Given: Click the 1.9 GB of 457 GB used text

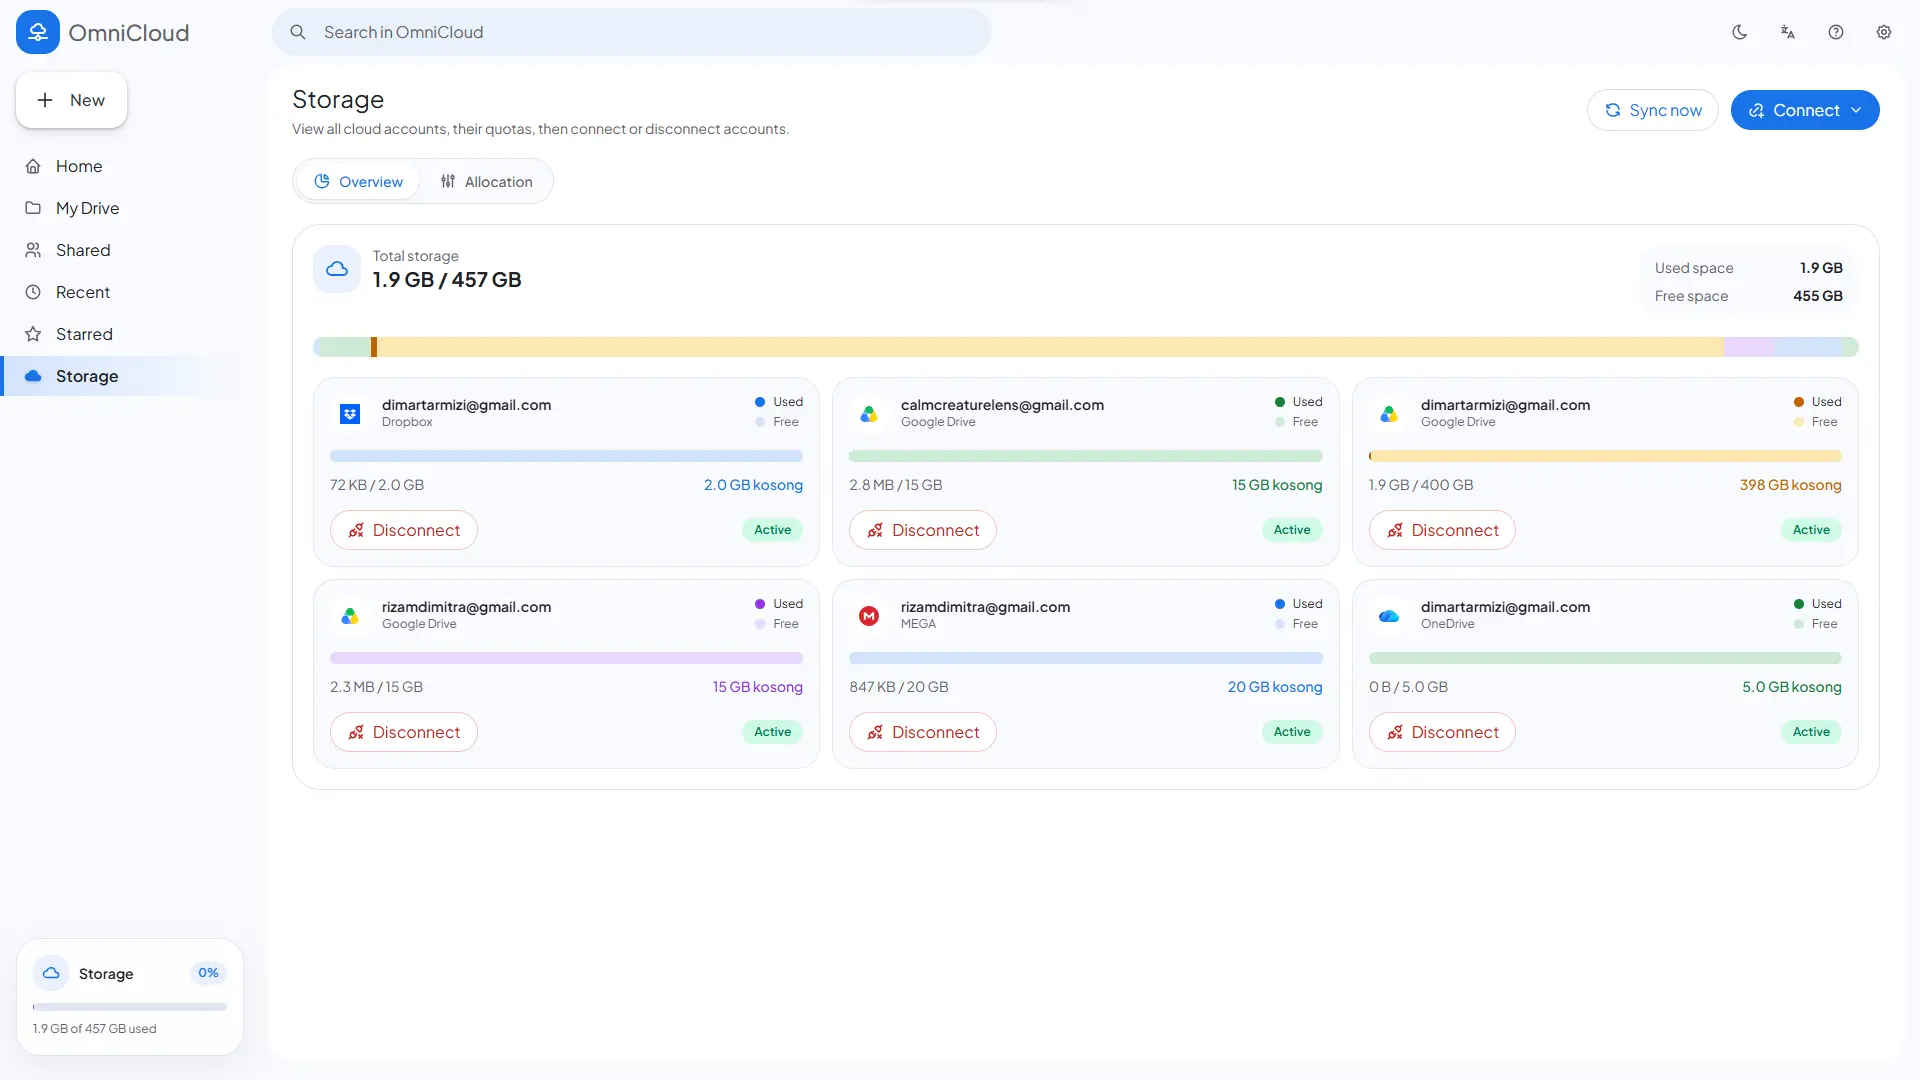Looking at the screenshot, I should 94,1029.
